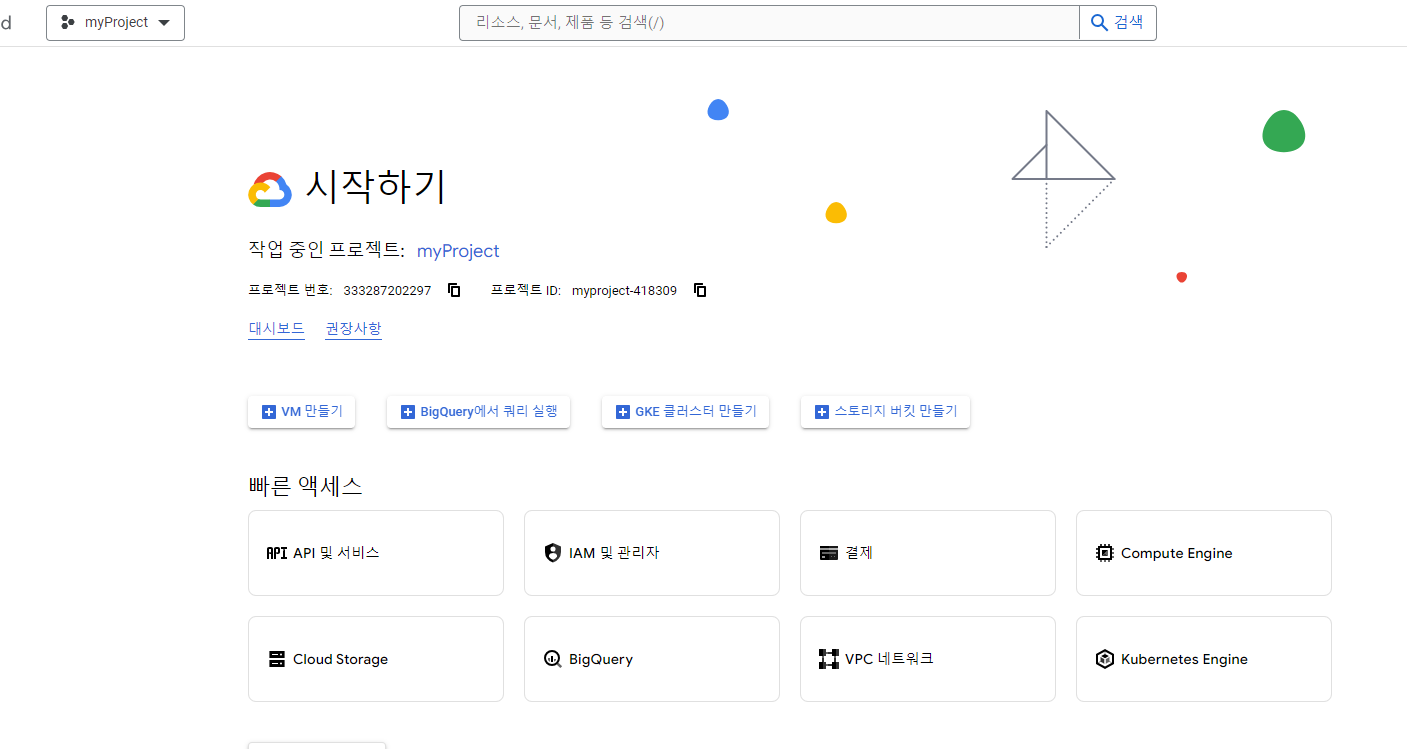Focus the resource search input field

tap(769, 22)
